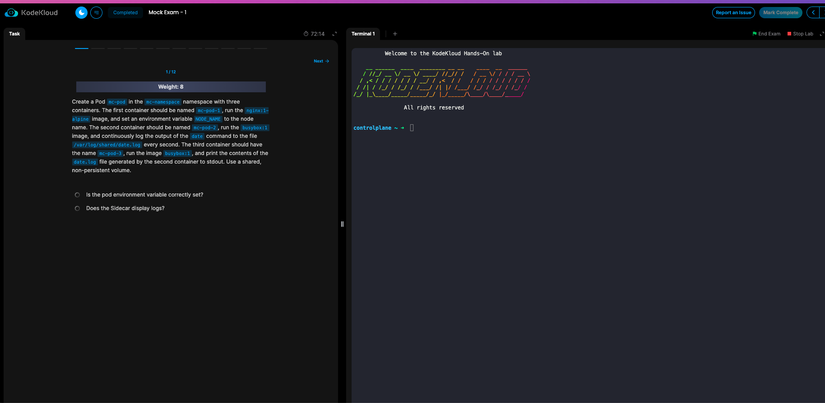Click the NODE_NAME code label
Viewport: 825px width, 403px height.
point(208,119)
